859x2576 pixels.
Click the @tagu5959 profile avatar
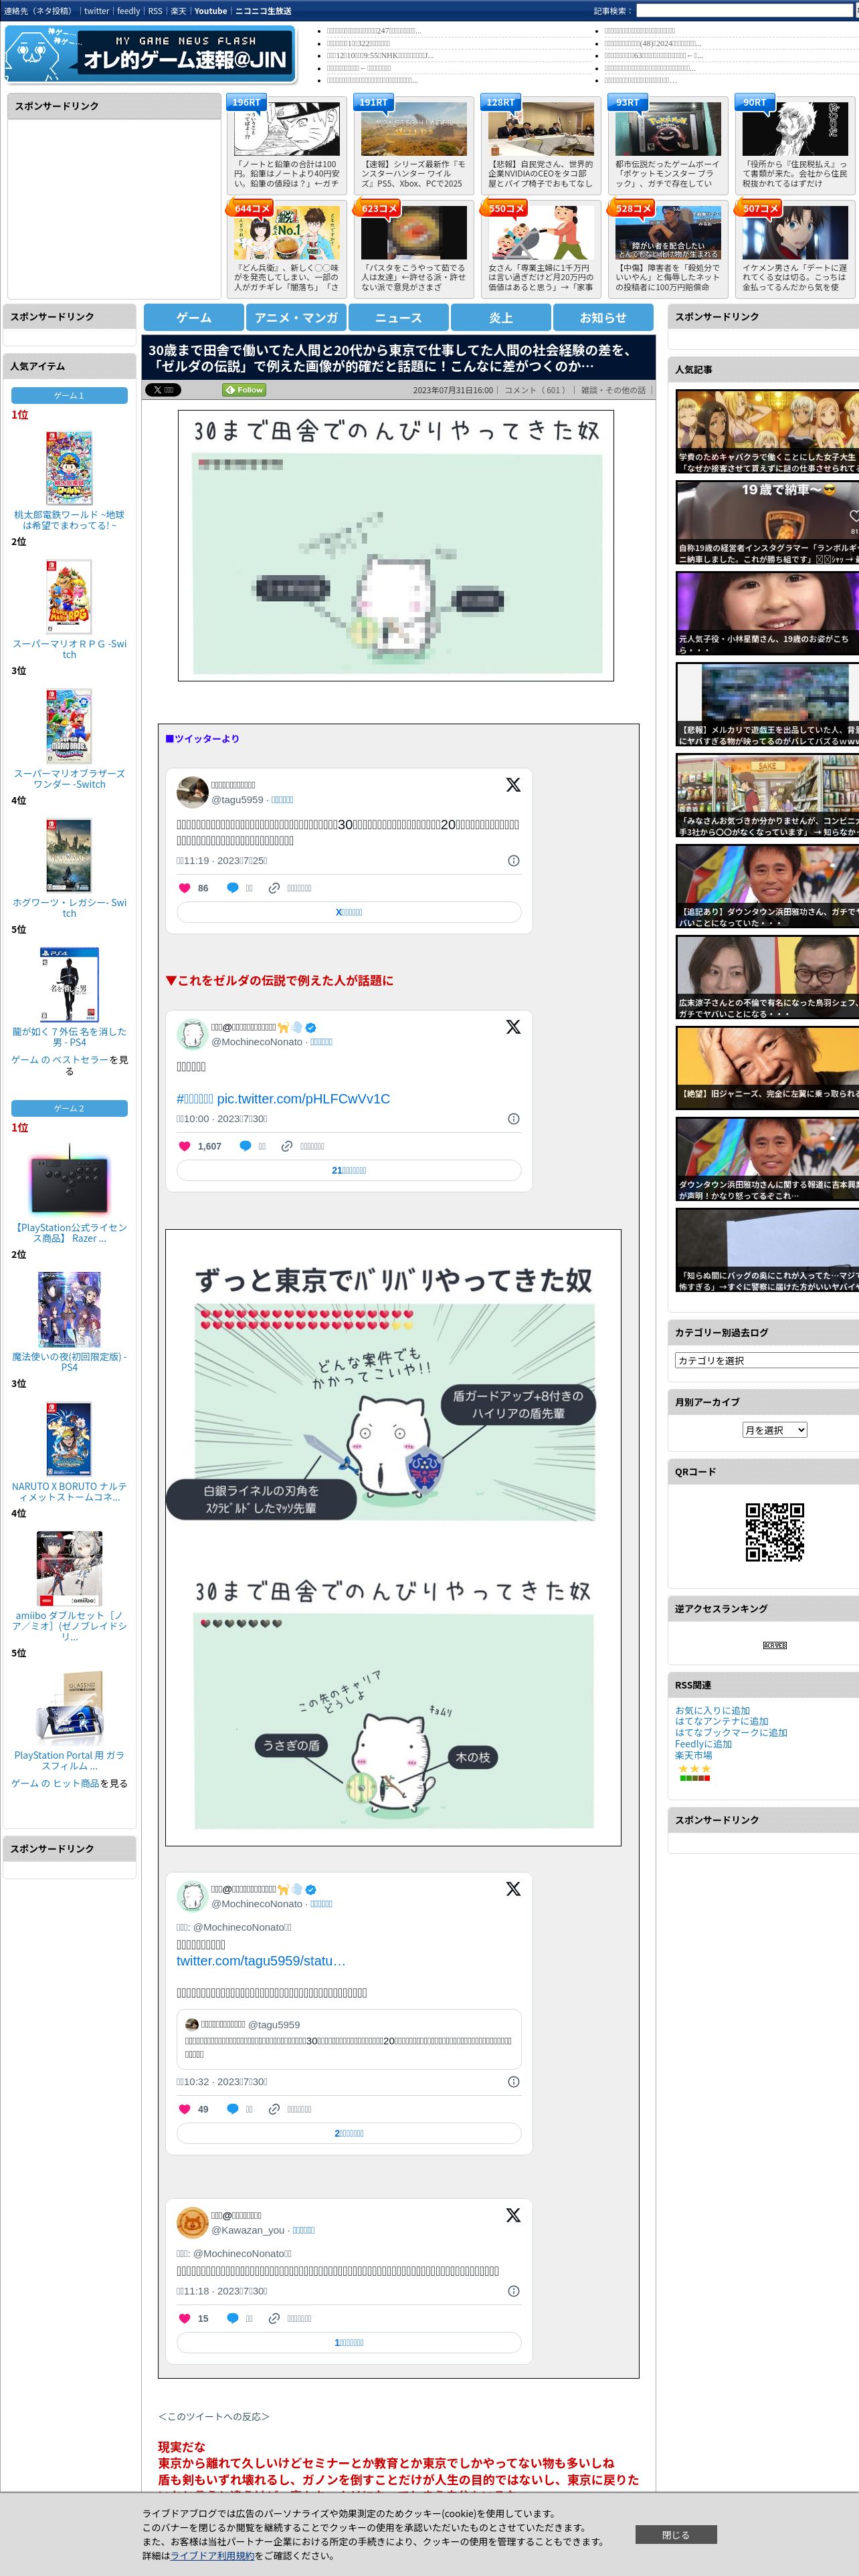coord(192,792)
